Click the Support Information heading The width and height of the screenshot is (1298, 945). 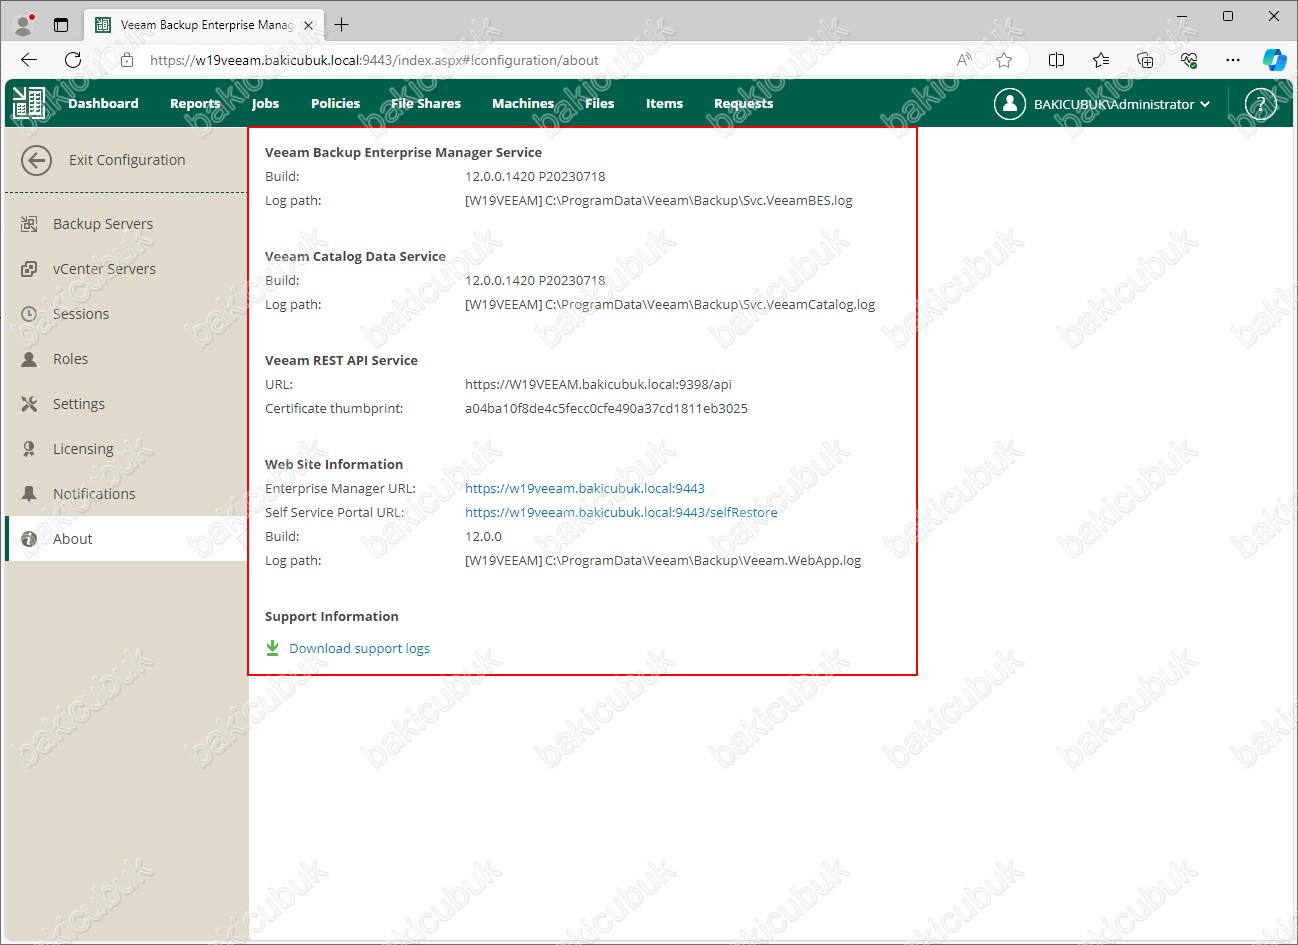[332, 616]
